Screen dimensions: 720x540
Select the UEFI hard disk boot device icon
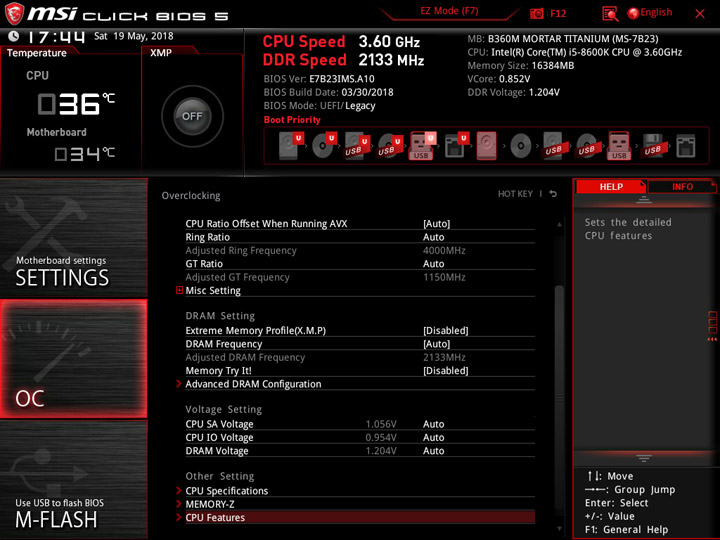(x=290, y=145)
